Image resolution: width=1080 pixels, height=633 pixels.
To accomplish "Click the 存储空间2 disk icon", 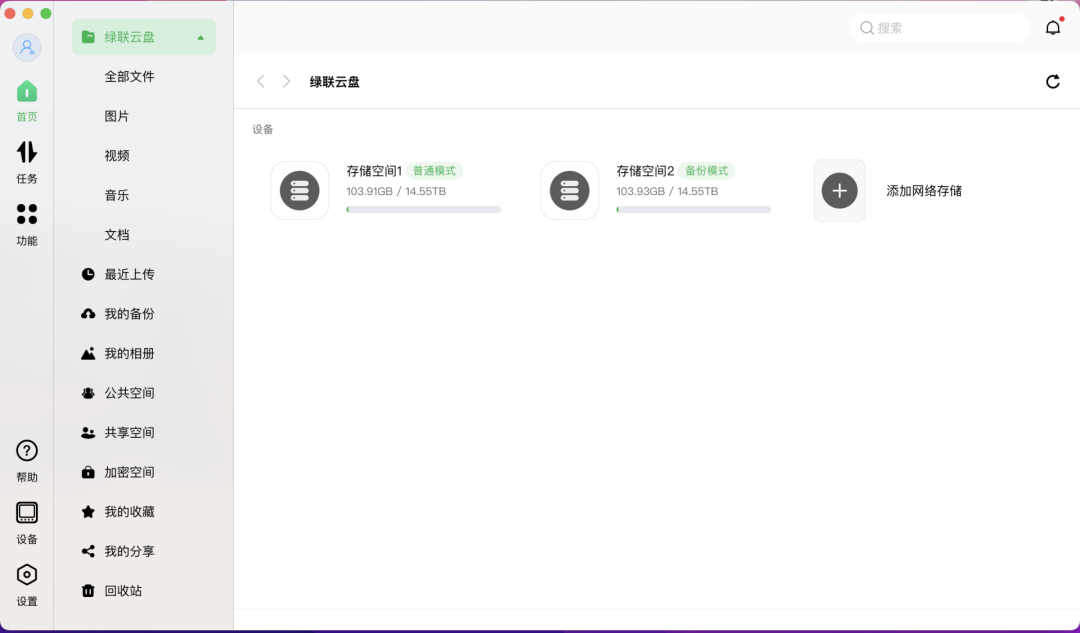I will [570, 191].
